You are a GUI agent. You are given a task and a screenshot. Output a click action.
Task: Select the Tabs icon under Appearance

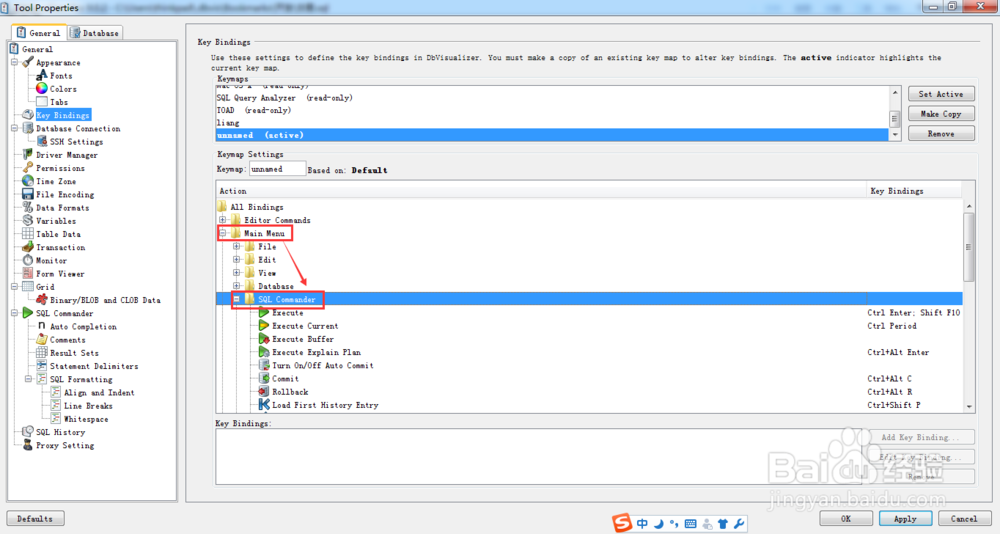41,102
